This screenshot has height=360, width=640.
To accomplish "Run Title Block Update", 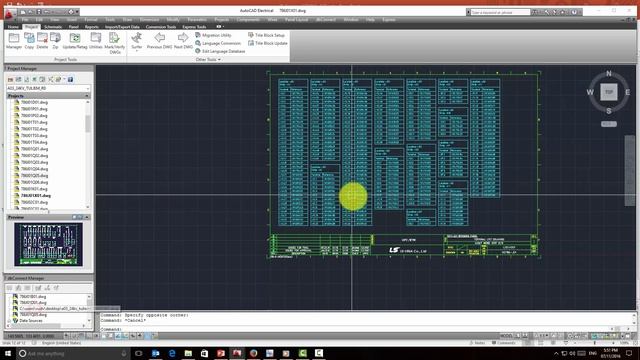I will click(x=267, y=43).
